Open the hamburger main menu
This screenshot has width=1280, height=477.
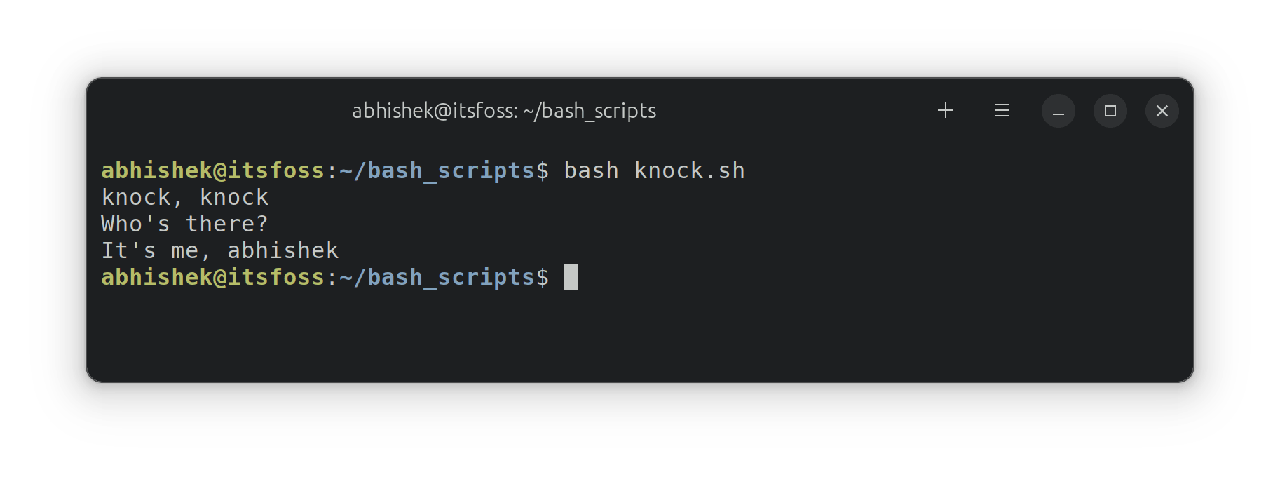tap(1002, 111)
